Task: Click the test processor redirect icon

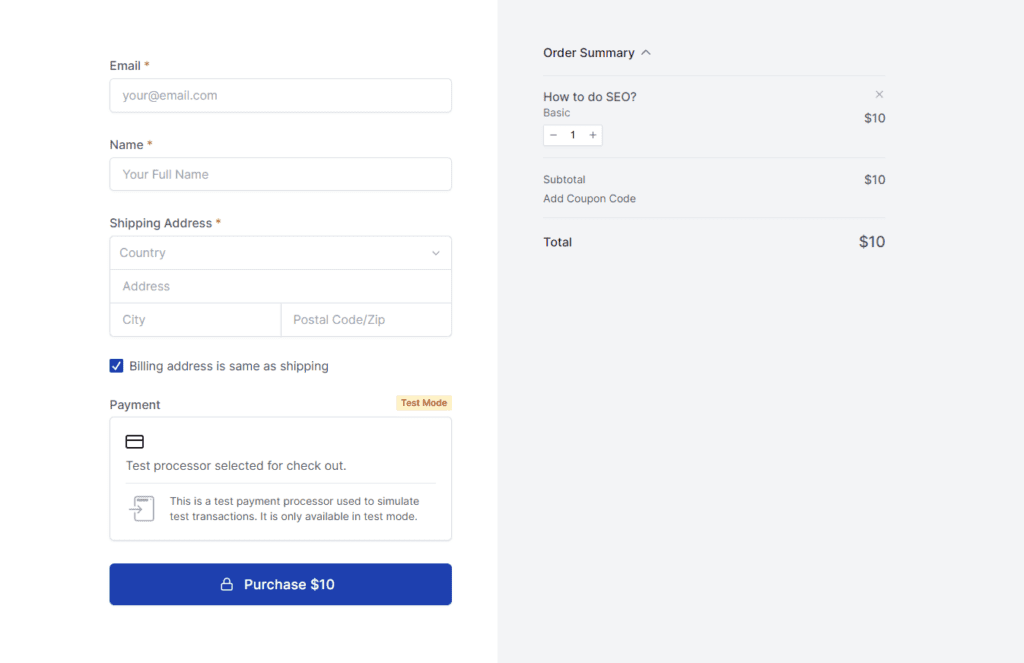Action: tap(142, 508)
